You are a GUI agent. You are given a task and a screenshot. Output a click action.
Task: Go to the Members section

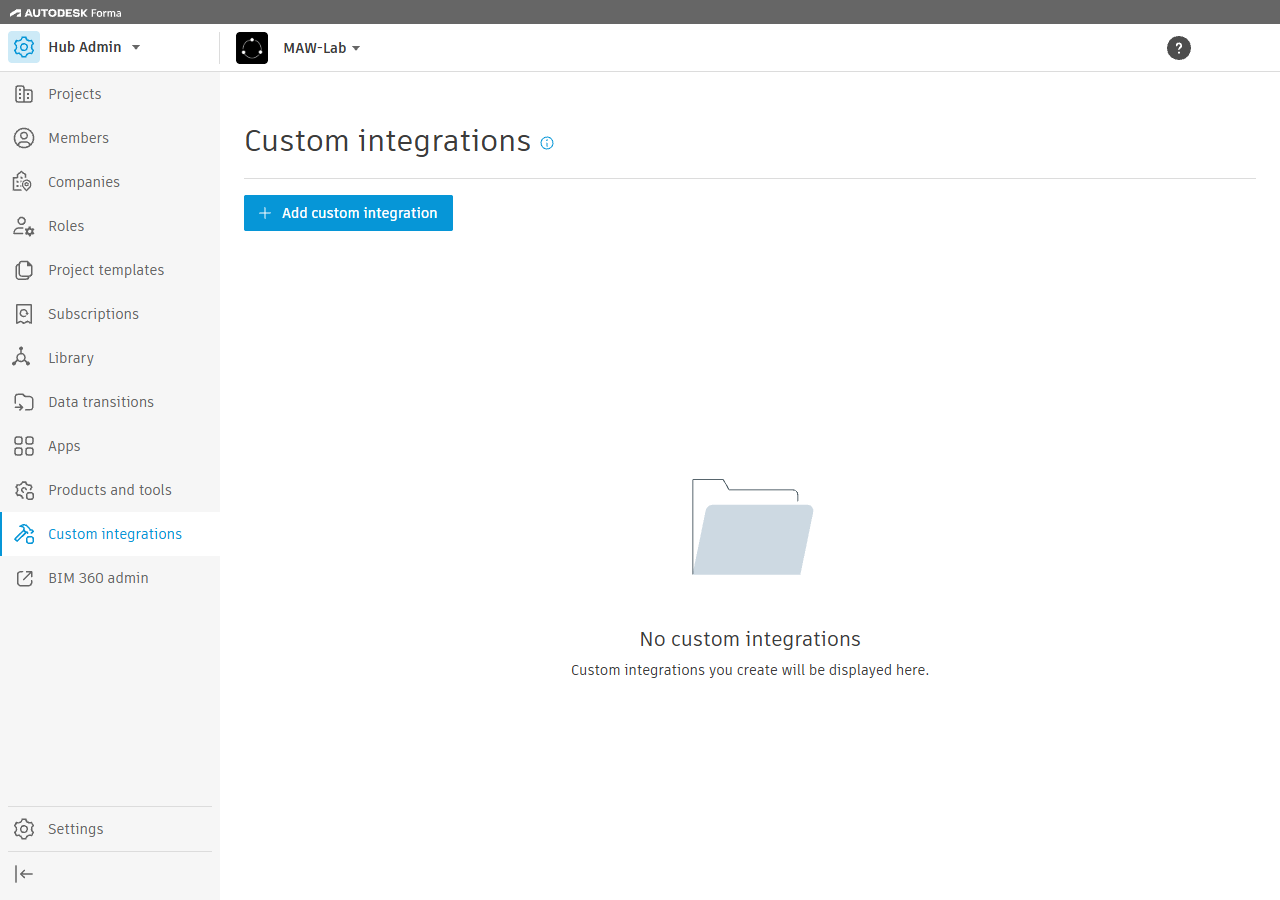click(x=78, y=138)
